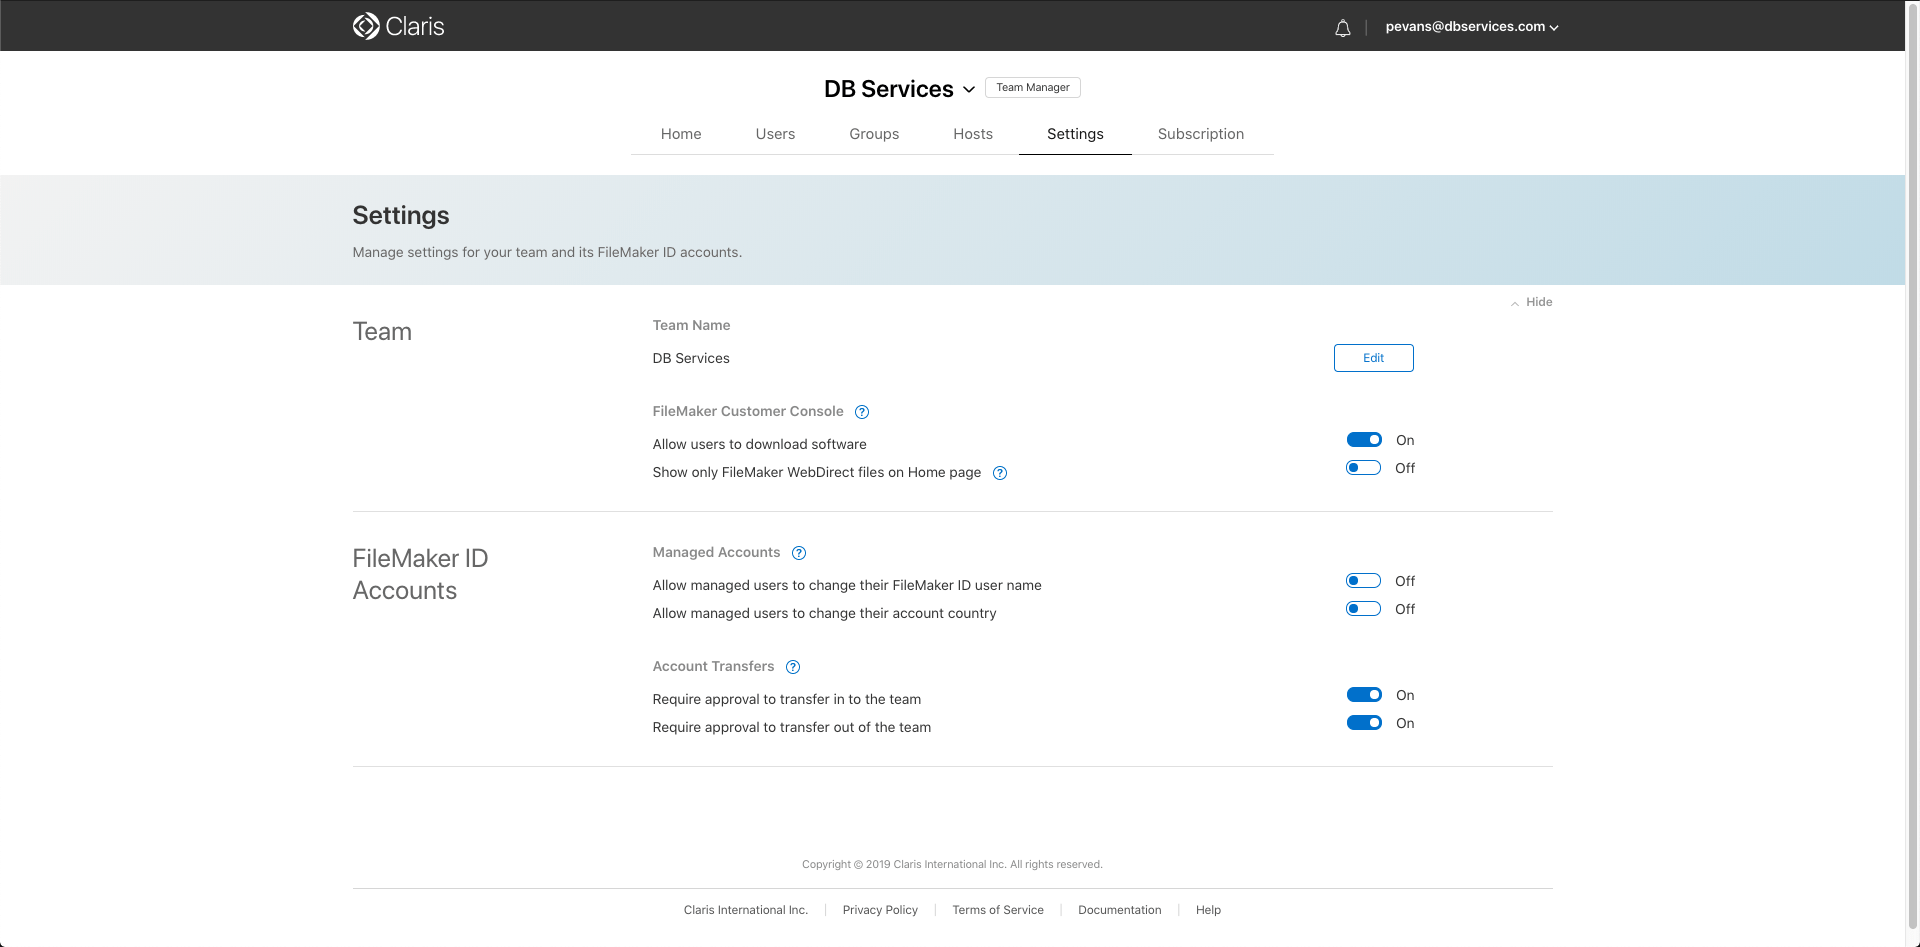Viewport: 1920px width, 947px height.
Task: Open help for Account Transfers
Action: (793, 667)
